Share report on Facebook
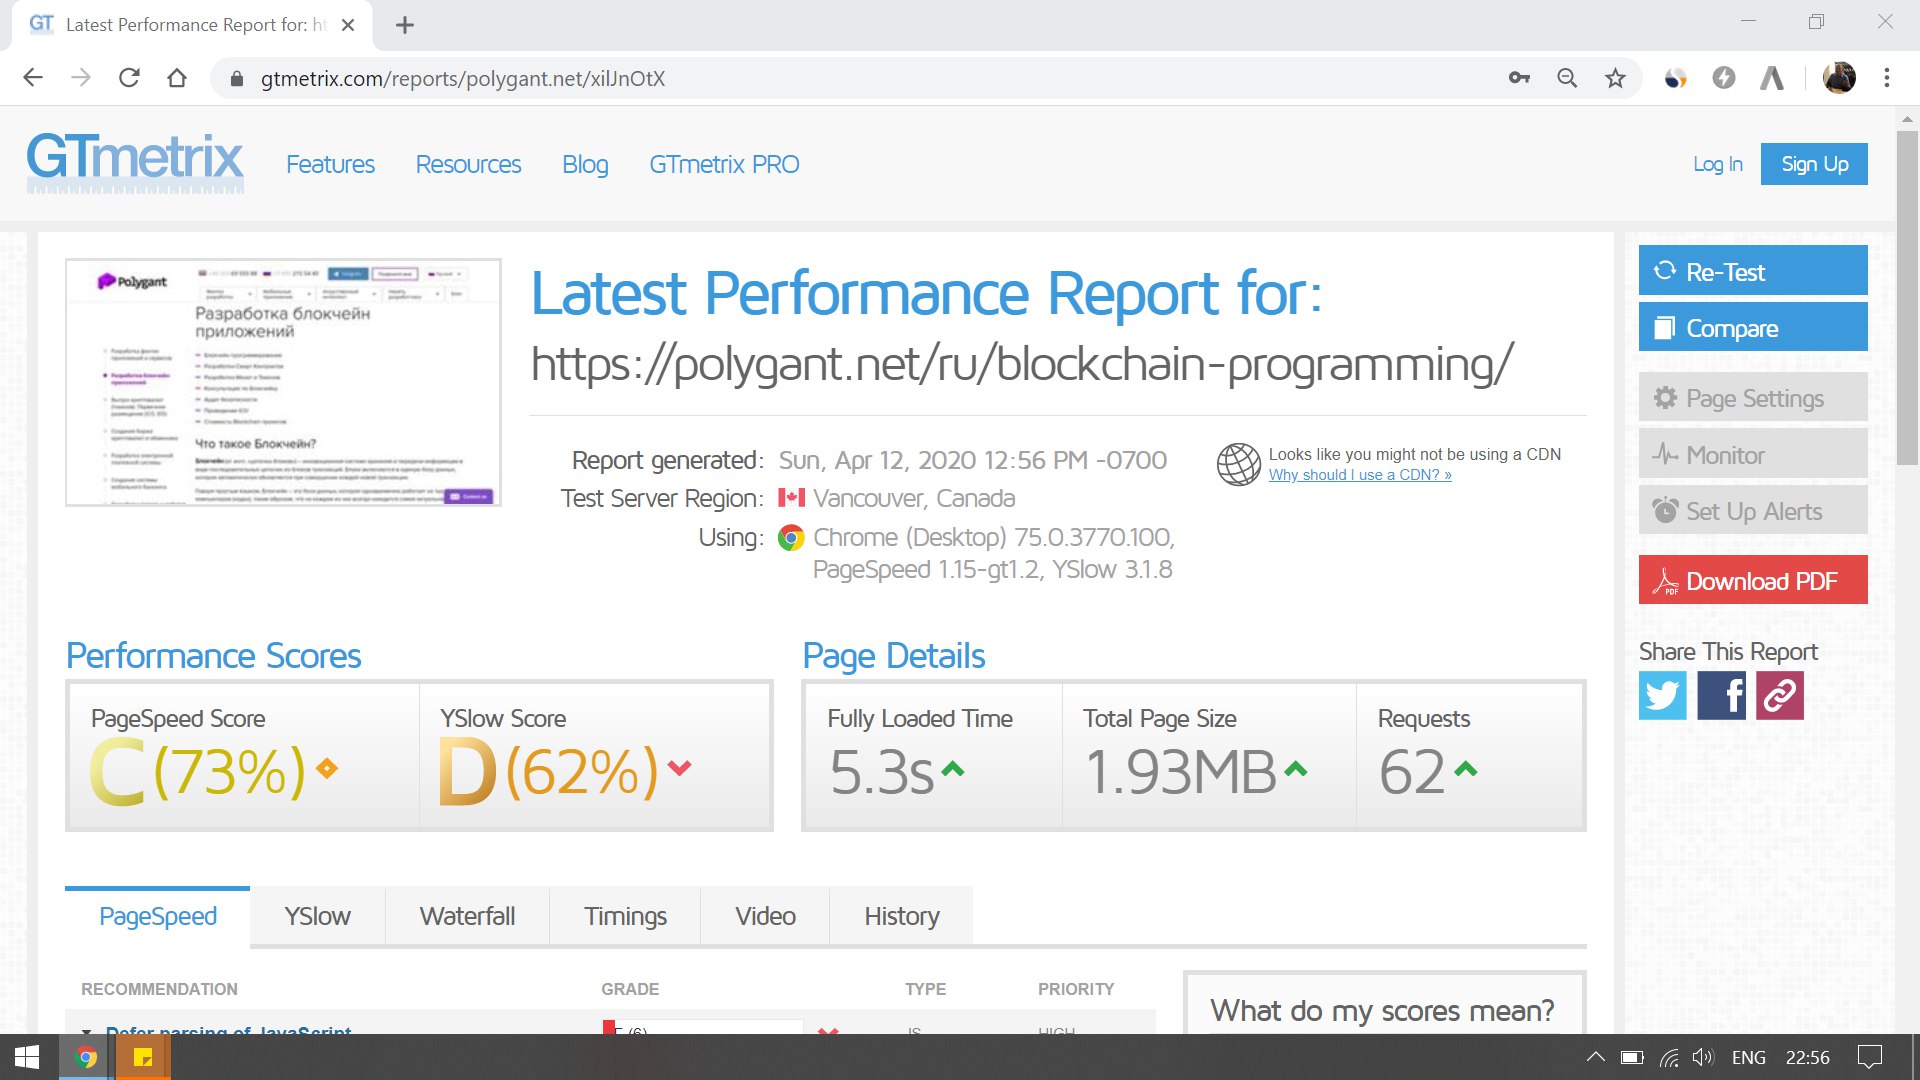 click(x=1721, y=695)
